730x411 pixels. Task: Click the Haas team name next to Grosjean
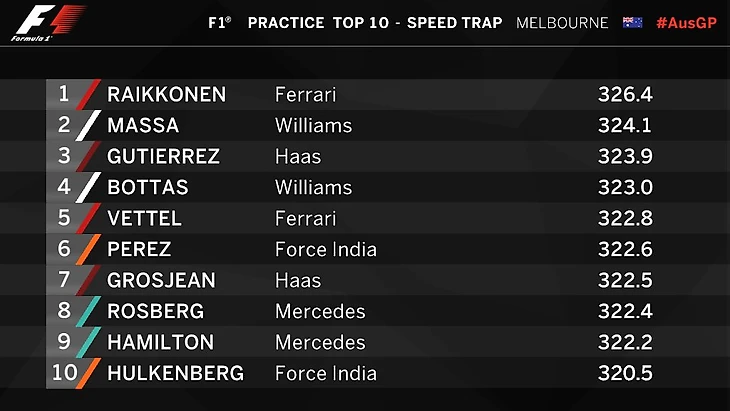[x=297, y=281]
